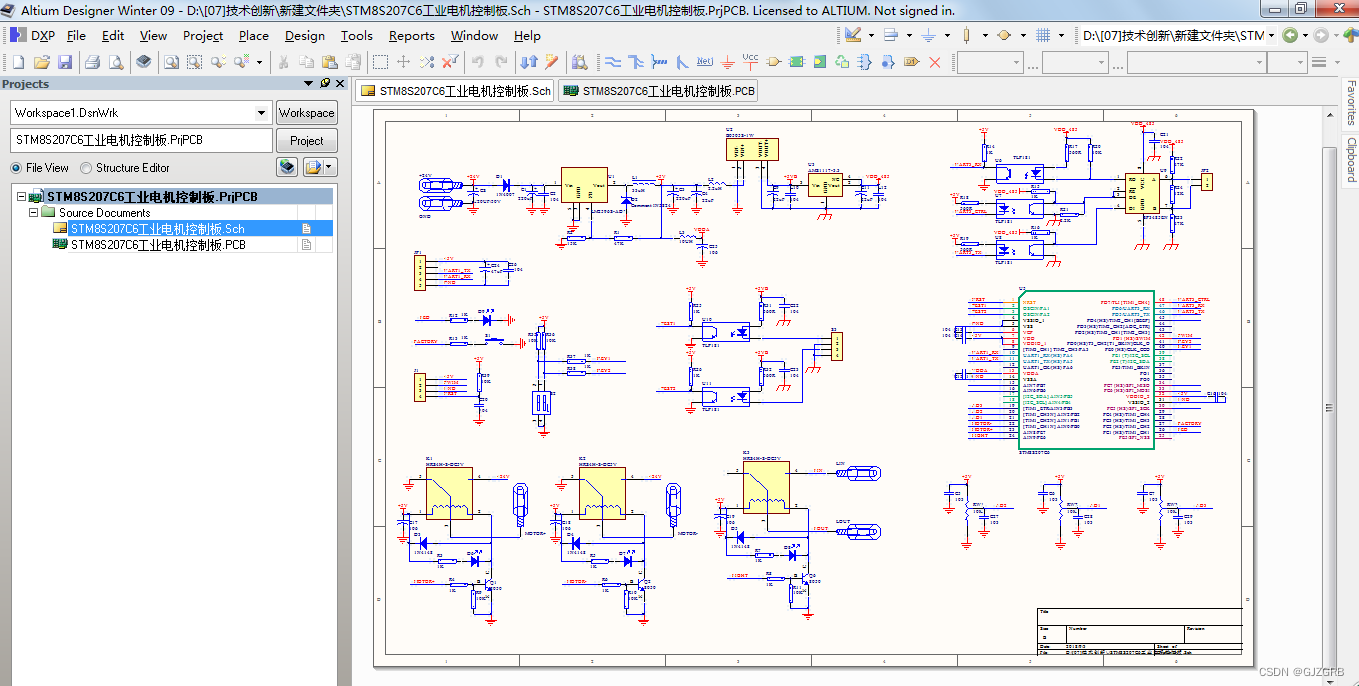This screenshot has width=1359, height=686.
Task: Open an existing document via folder icon
Action: tap(42, 62)
